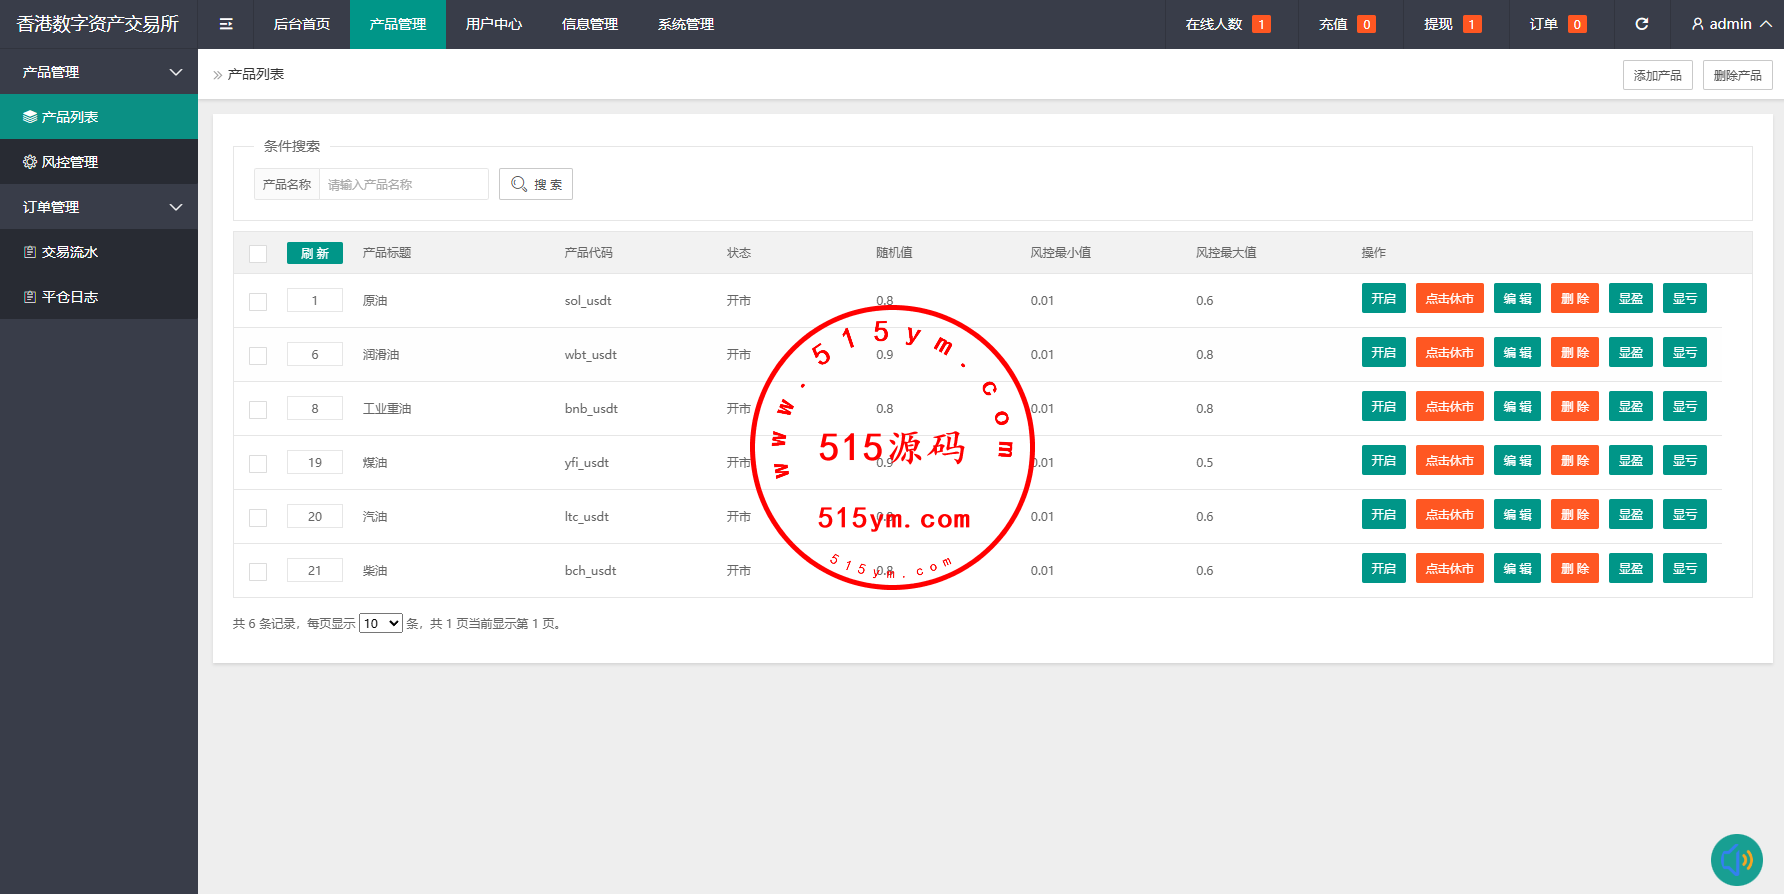Switch to the 用户中心 top menu
1784x894 pixels.
494,24
